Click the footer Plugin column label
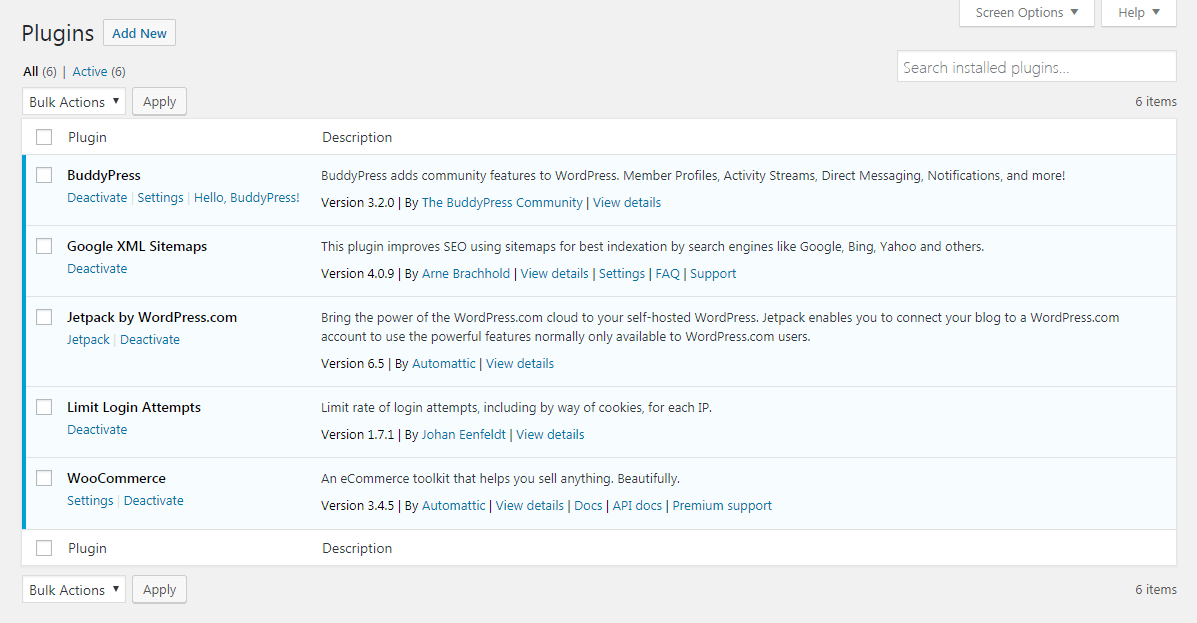The width and height of the screenshot is (1197, 623). click(87, 548)
